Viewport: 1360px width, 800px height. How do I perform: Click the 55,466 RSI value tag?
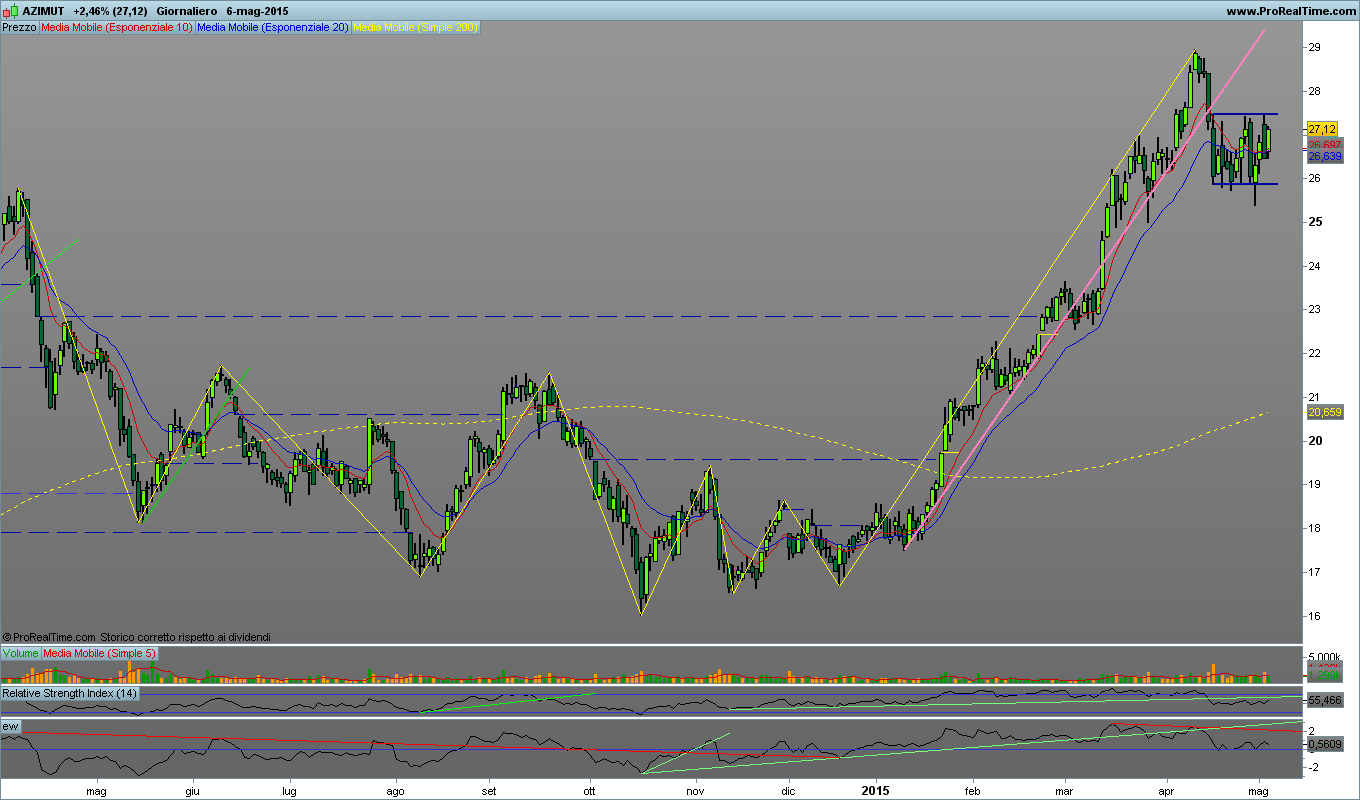point(1324,701)
